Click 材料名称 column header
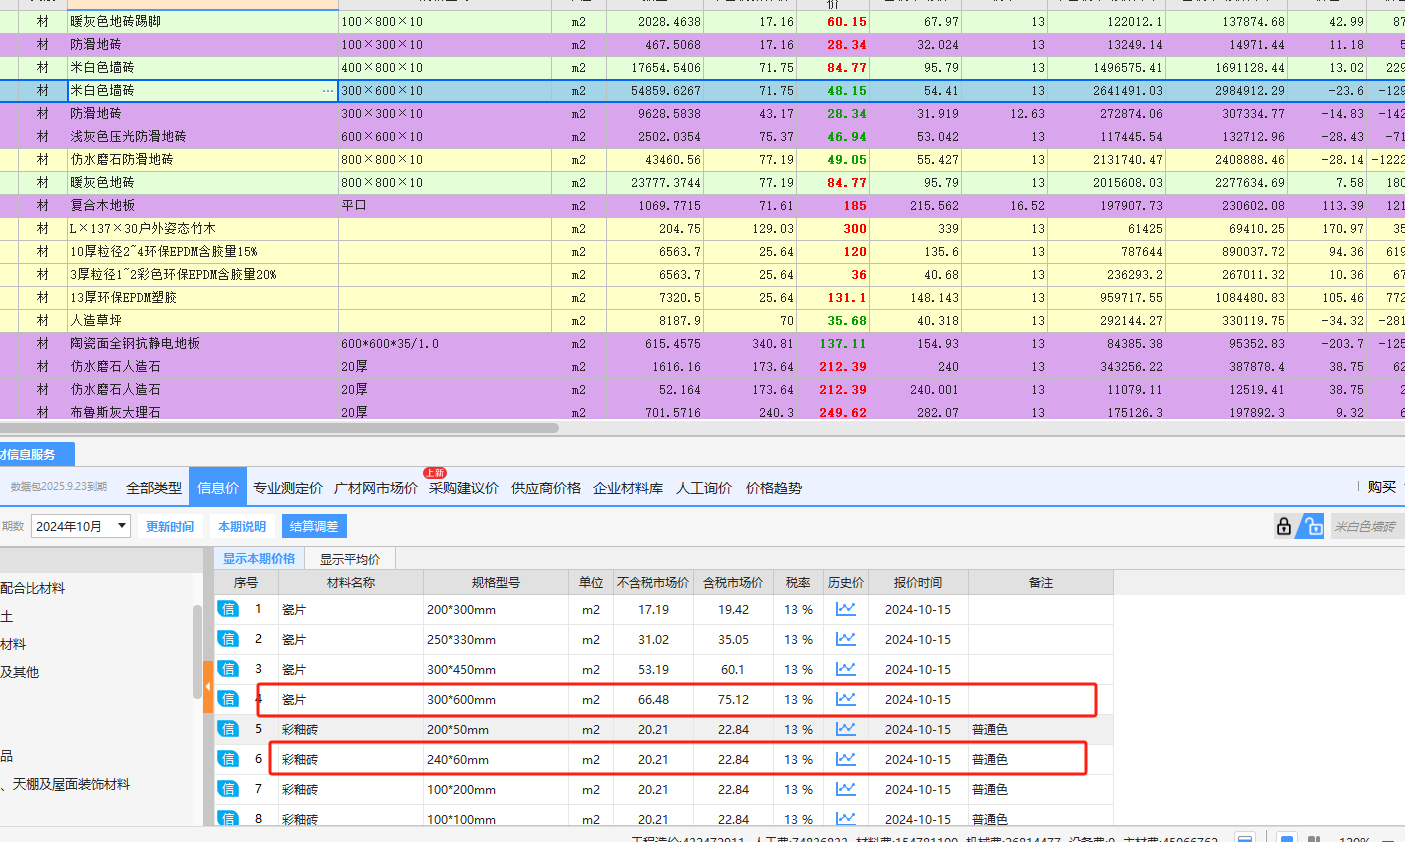Image resolution: width=1405 pixels, height=842 pixels. point(351,582)
